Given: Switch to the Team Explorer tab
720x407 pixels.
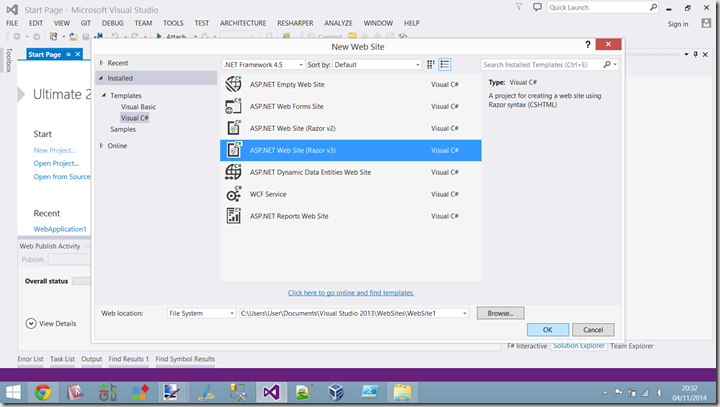Looking at the screenshot, I should 631,346.
